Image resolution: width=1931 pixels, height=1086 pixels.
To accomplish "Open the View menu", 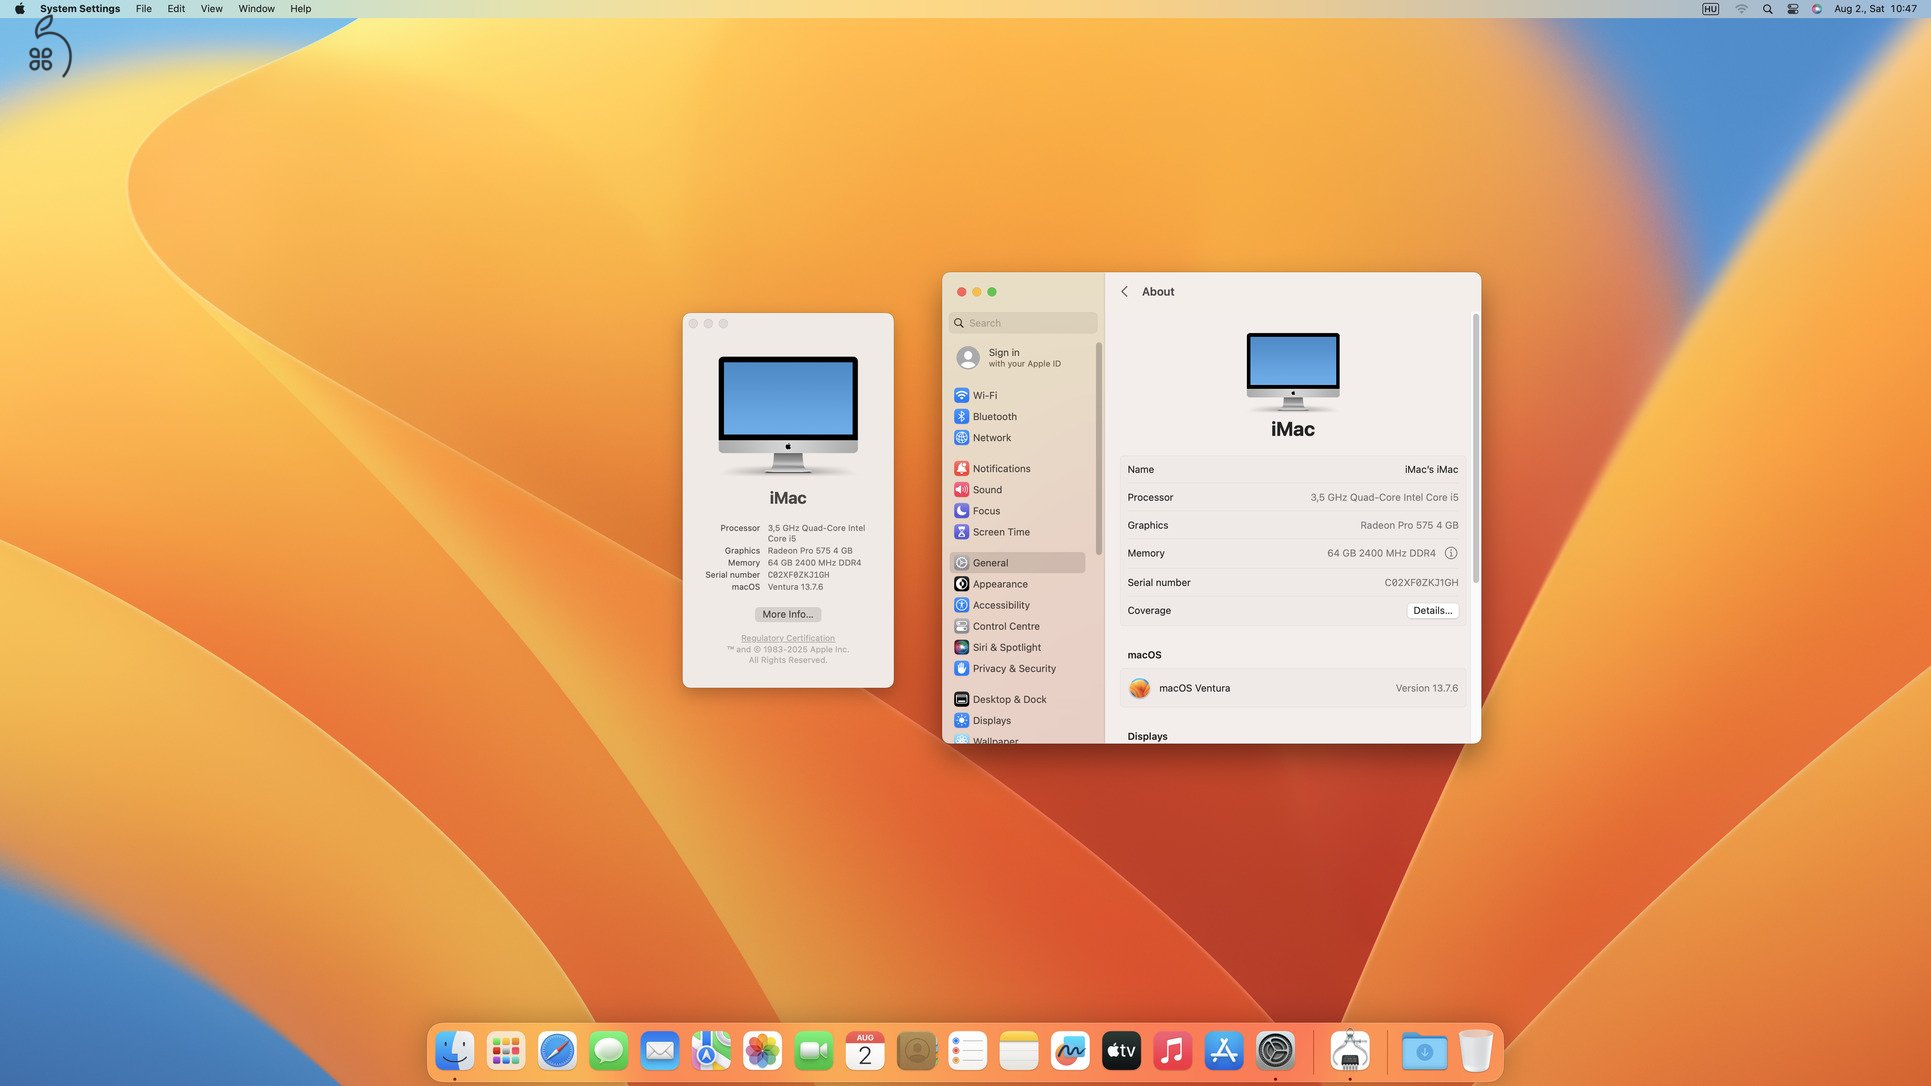I will point(212,9).
